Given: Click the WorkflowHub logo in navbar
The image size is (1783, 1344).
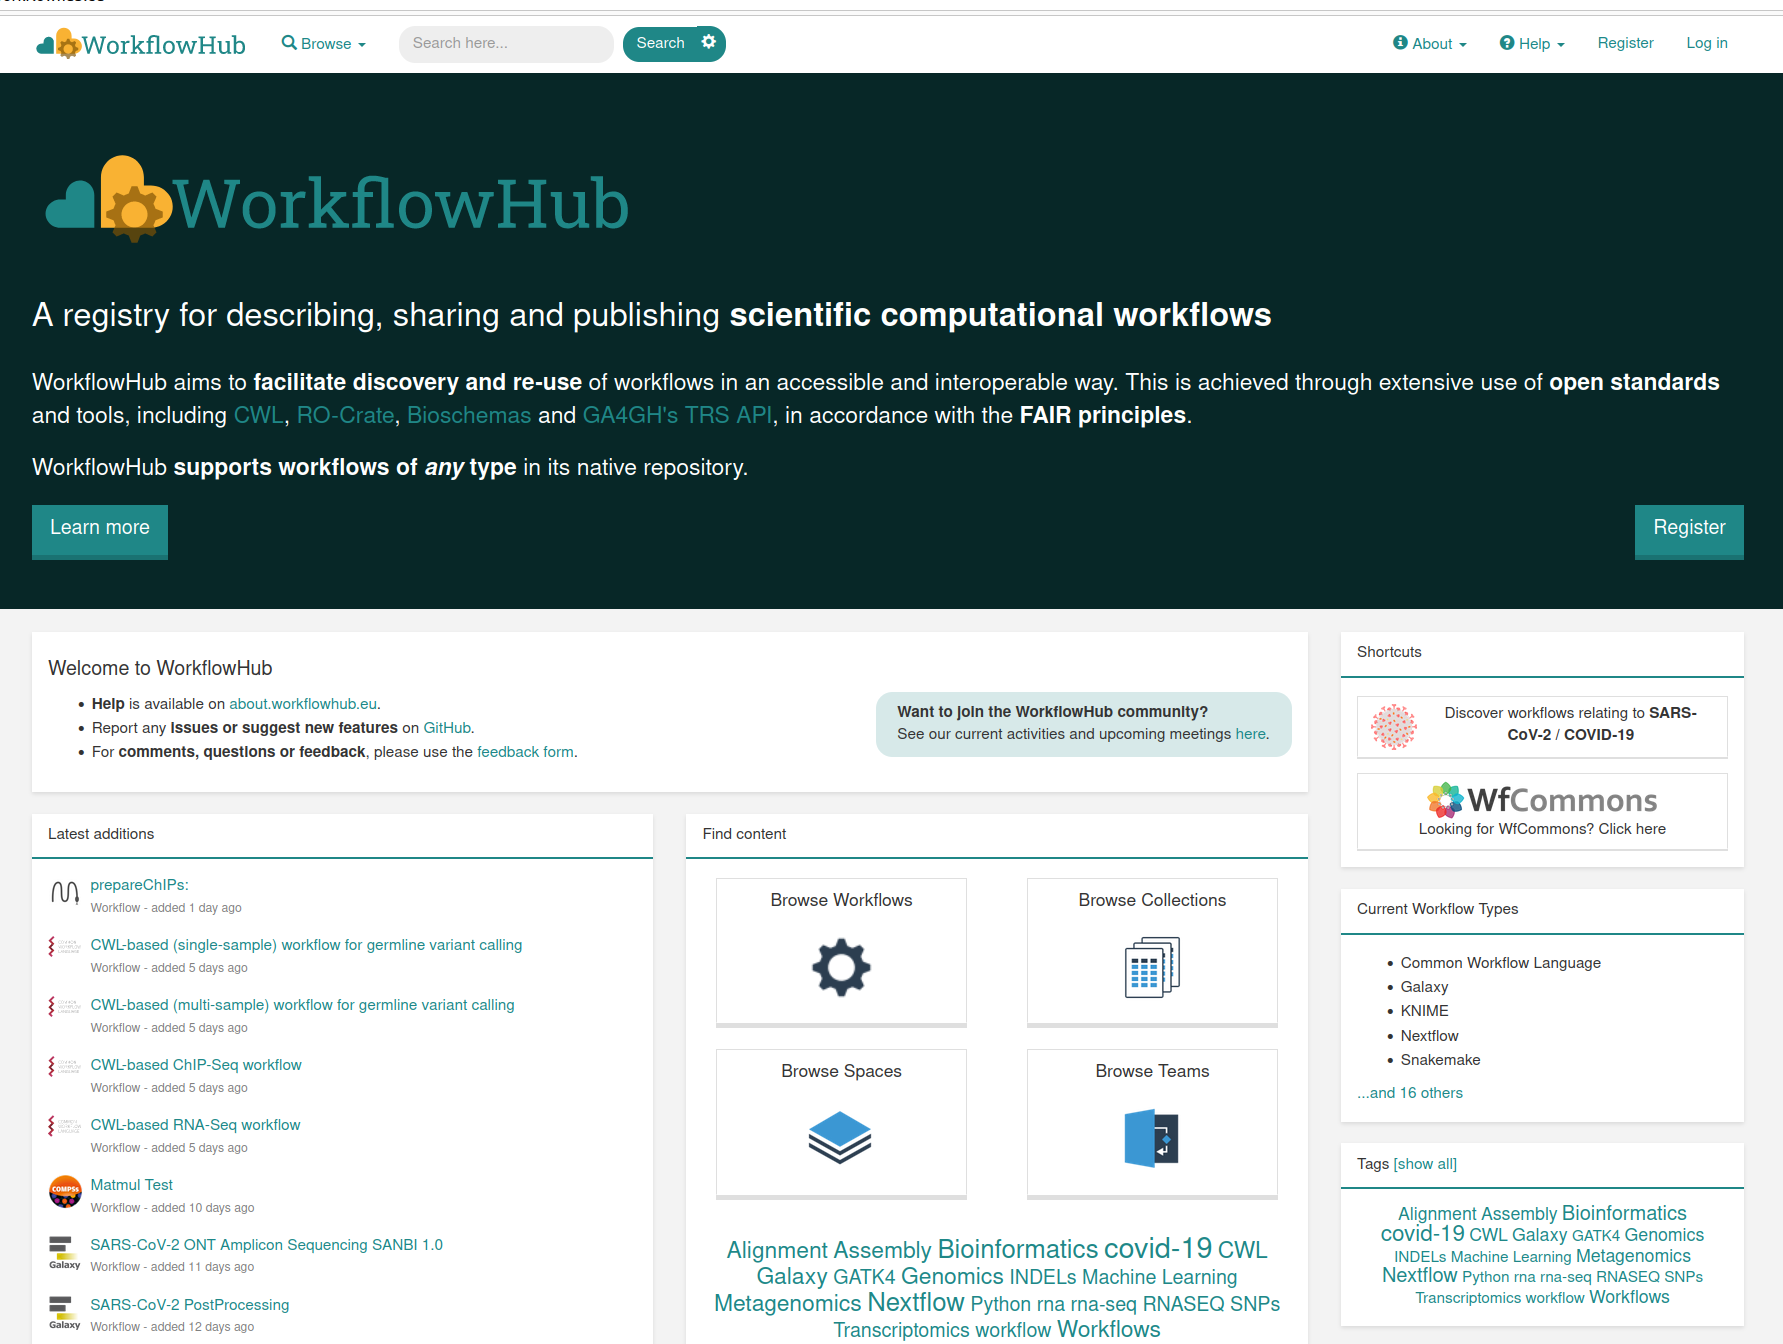Looking at the screenshot, I should pos(141,44).
